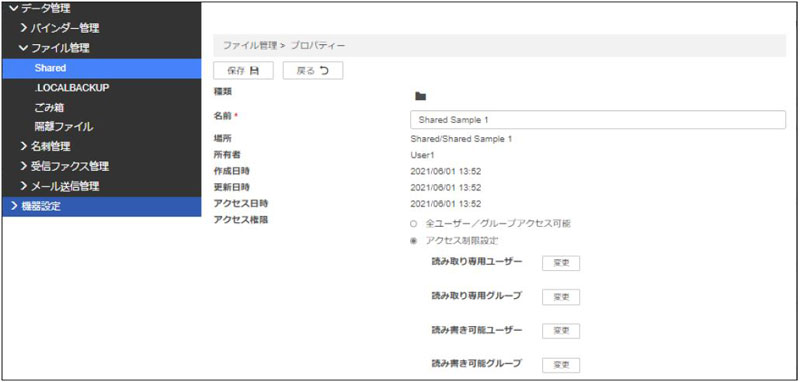Click the floppy disk icon on 保存 button
The width and height of the screenshot is (800, 382).
254,71
